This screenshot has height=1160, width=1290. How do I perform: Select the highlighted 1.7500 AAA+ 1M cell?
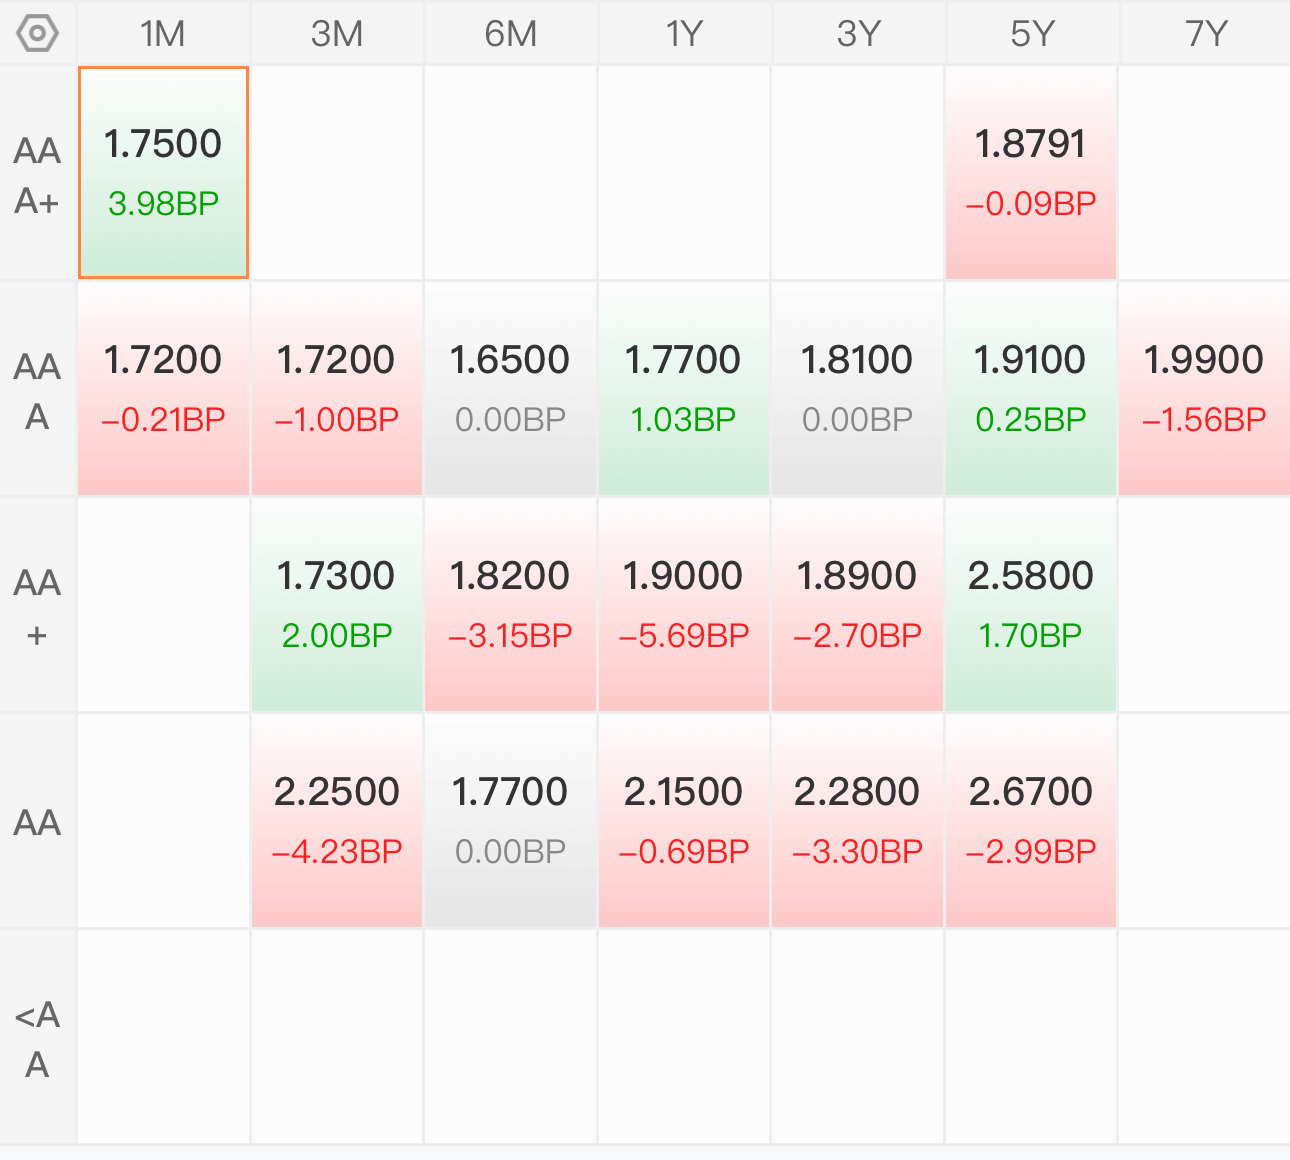pos(163,172)
